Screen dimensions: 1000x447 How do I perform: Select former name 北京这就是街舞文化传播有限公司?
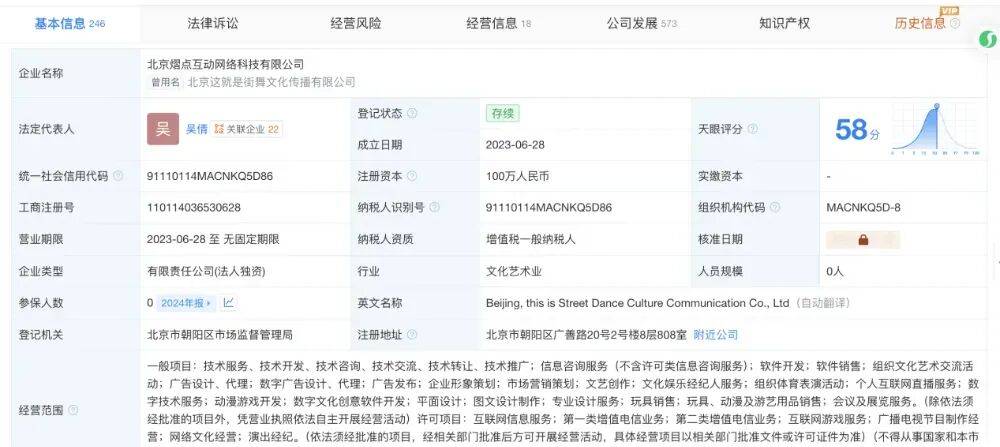tap(271, 82)
